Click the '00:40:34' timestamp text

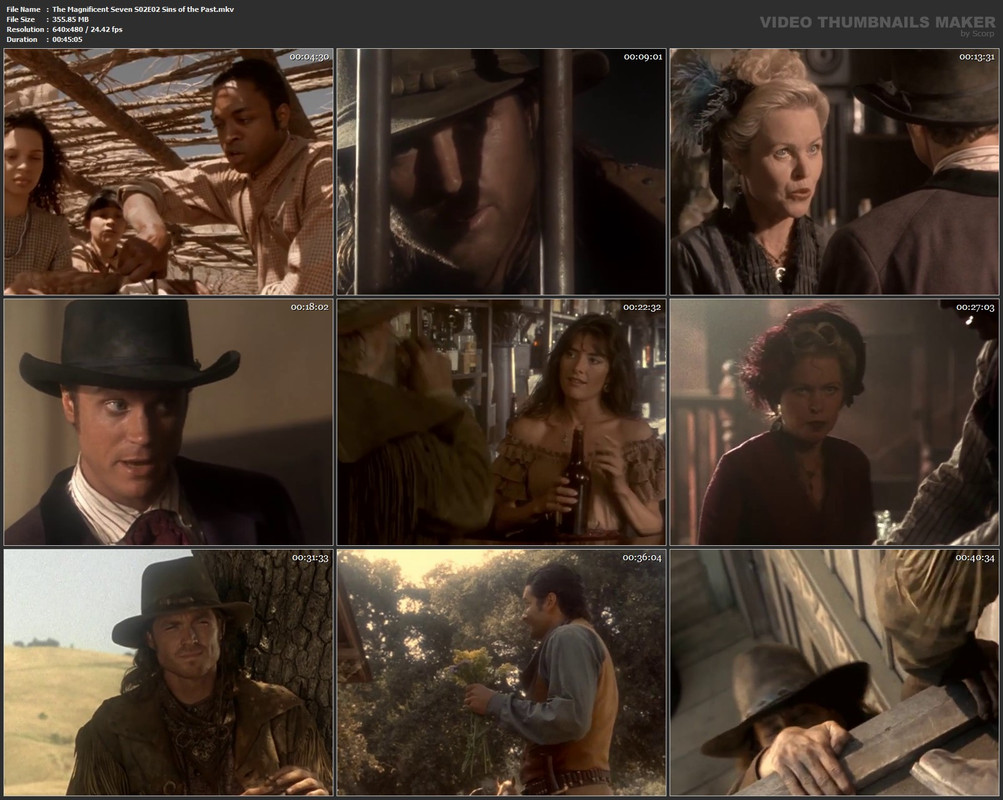click(975, 558)
